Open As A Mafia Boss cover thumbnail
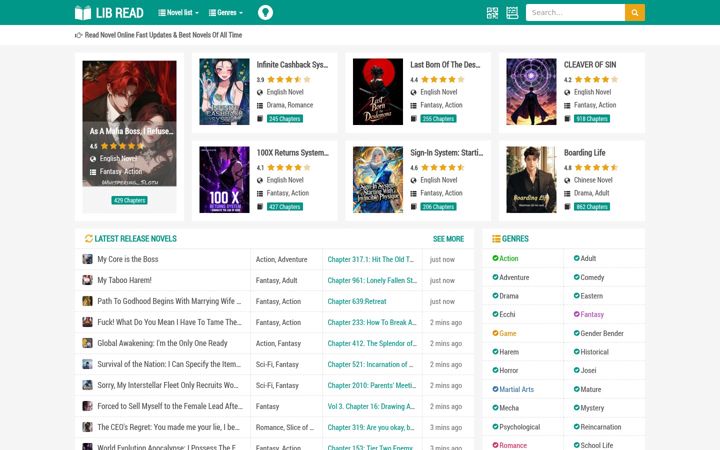This screenshot has width=720, height=450. pyautogui.click(x=129, y=123)
